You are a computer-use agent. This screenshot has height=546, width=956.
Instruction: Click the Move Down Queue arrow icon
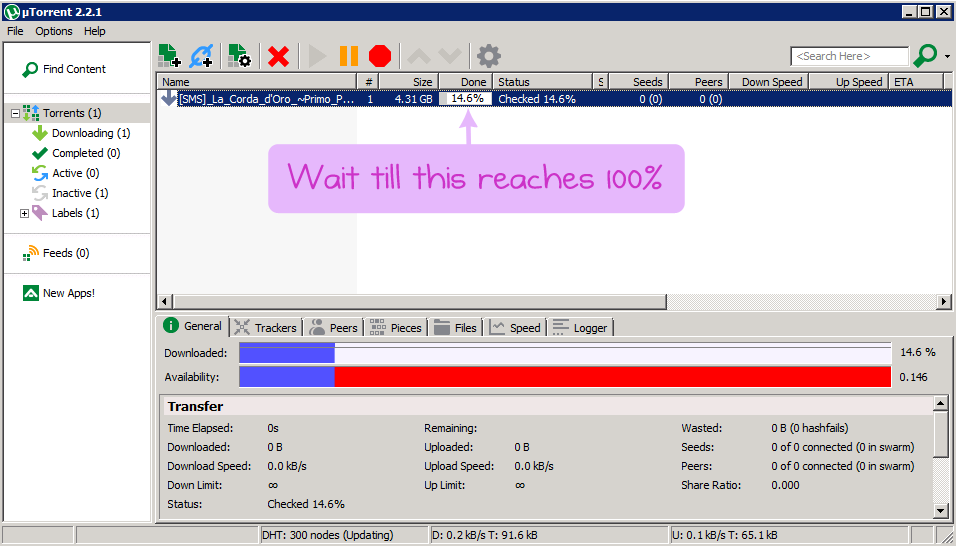pyautogui.click(x=450, y=56)
